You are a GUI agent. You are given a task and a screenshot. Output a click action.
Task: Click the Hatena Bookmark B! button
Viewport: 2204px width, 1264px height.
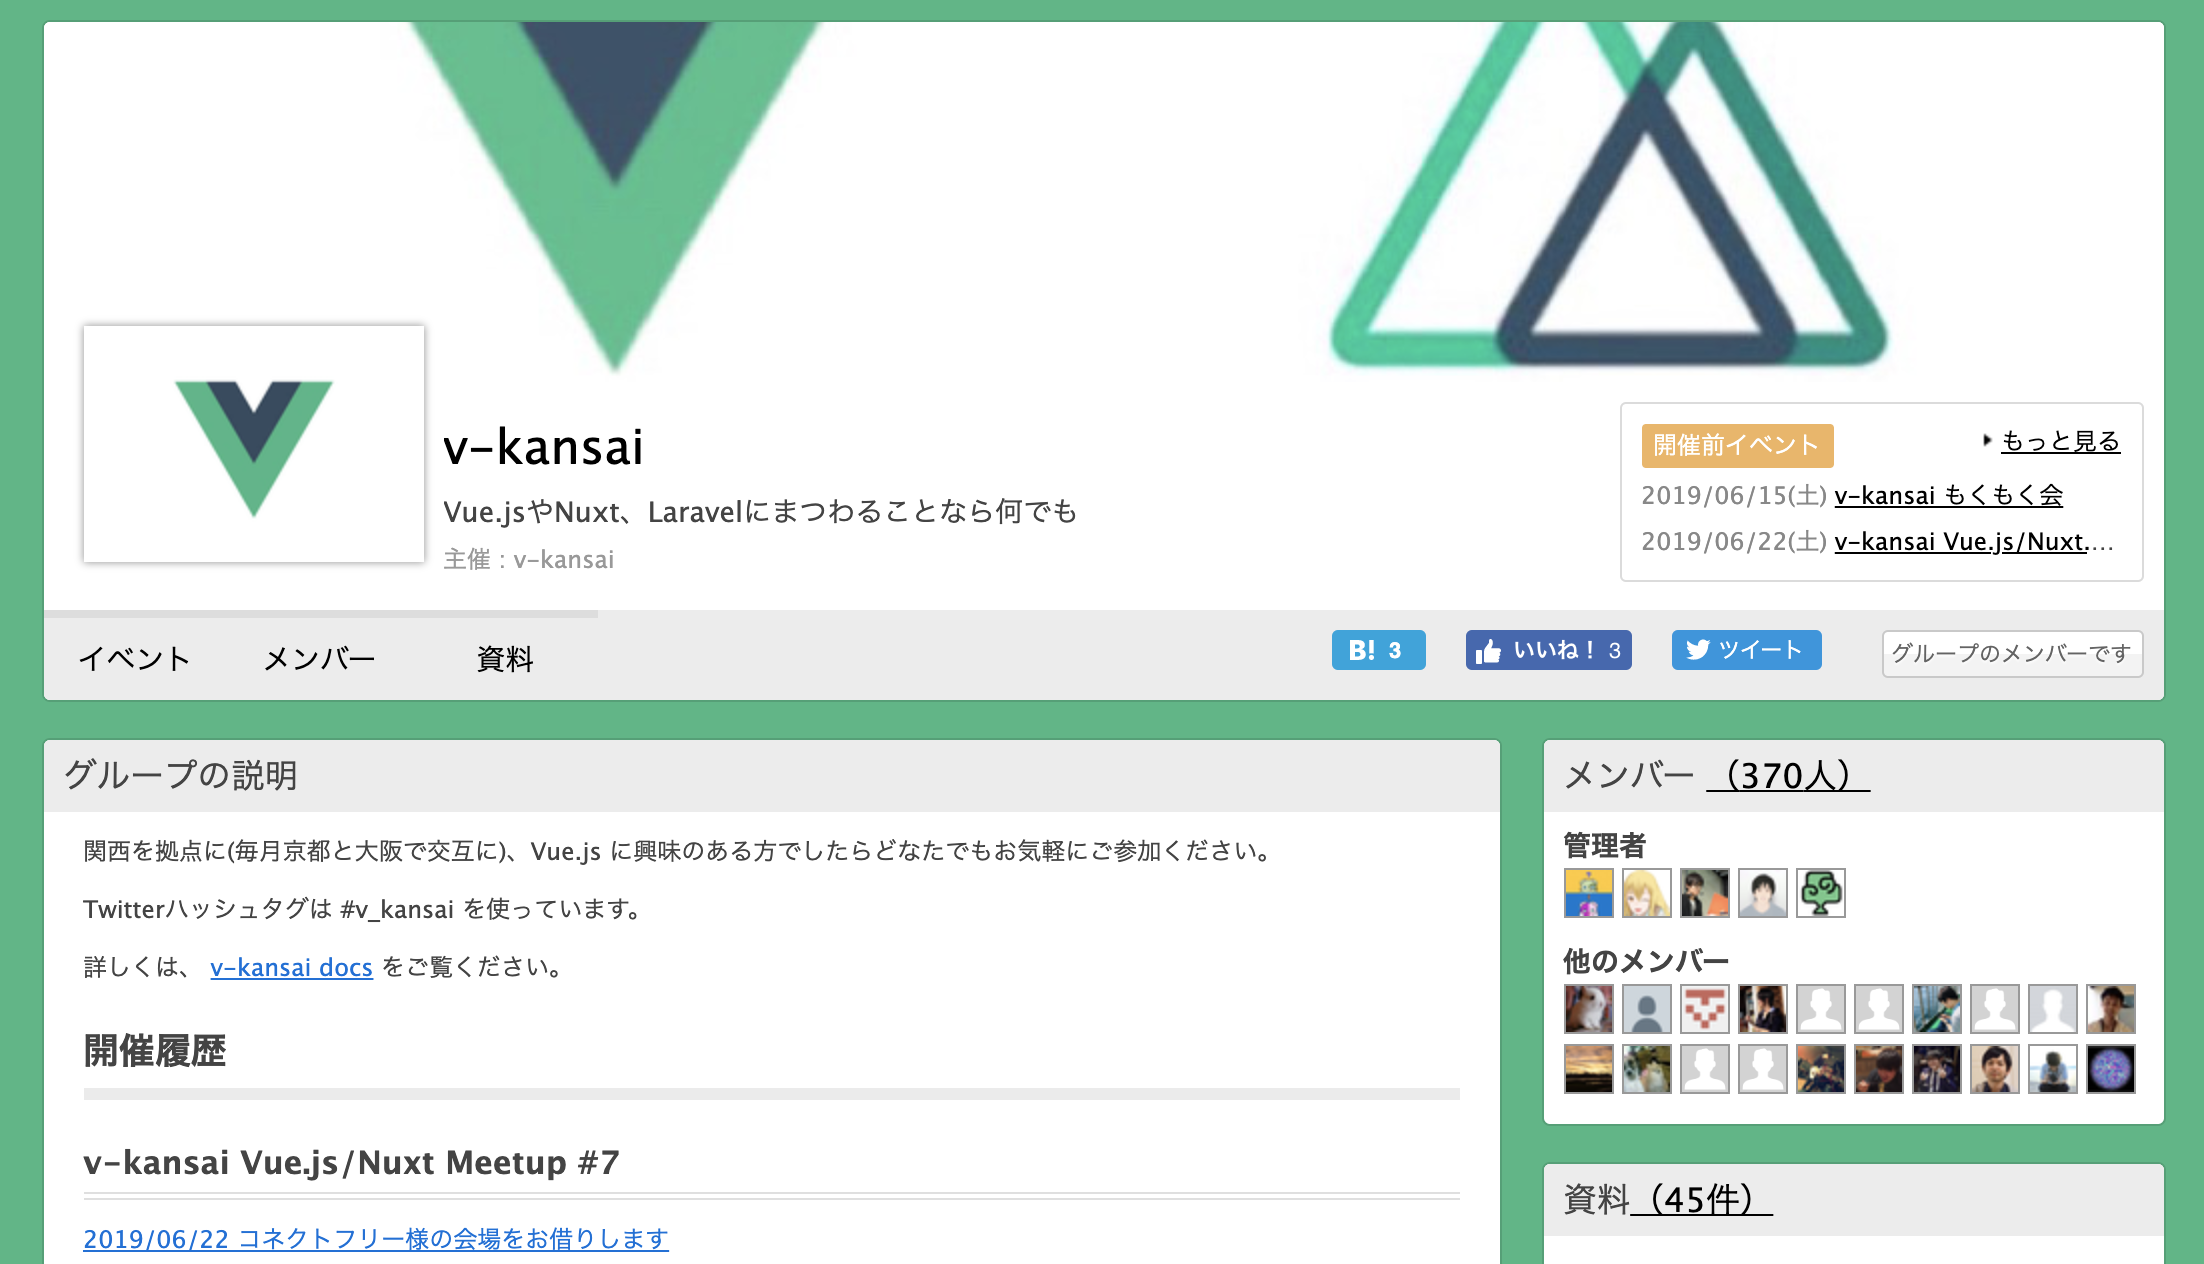click(x=1378, y=650)
